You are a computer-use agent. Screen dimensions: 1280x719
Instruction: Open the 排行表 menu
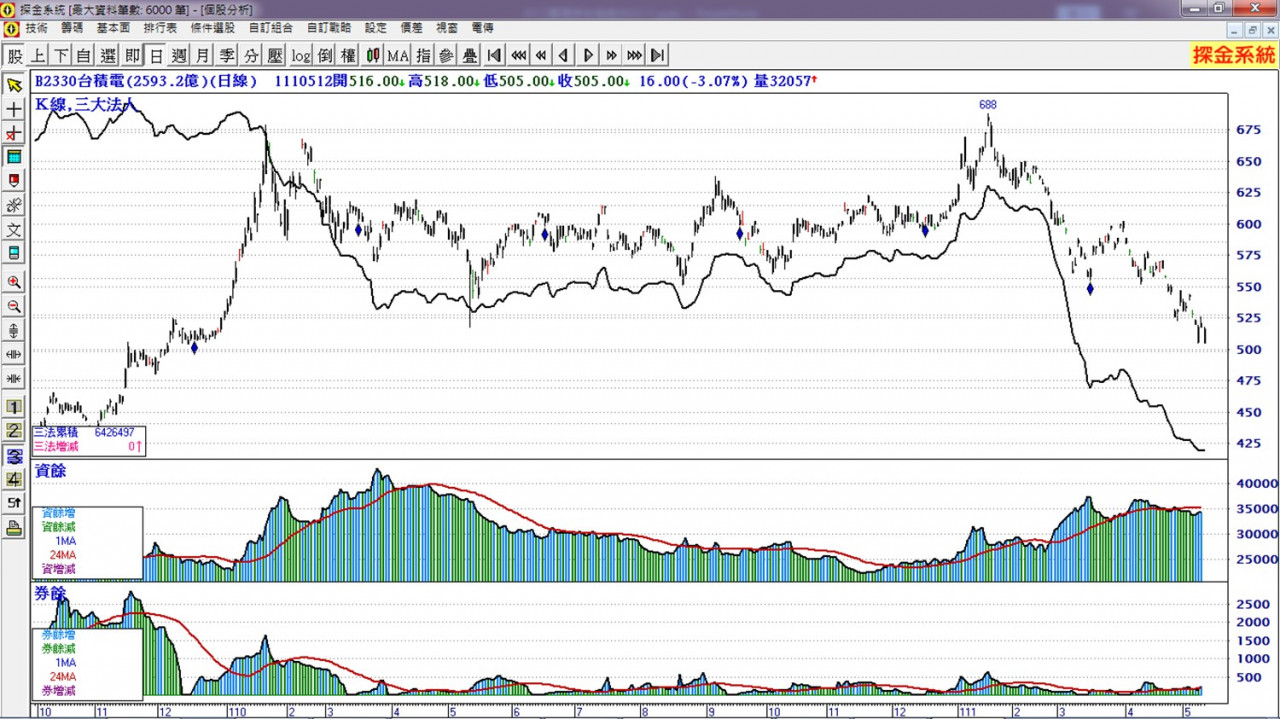[x=160, y=28]
